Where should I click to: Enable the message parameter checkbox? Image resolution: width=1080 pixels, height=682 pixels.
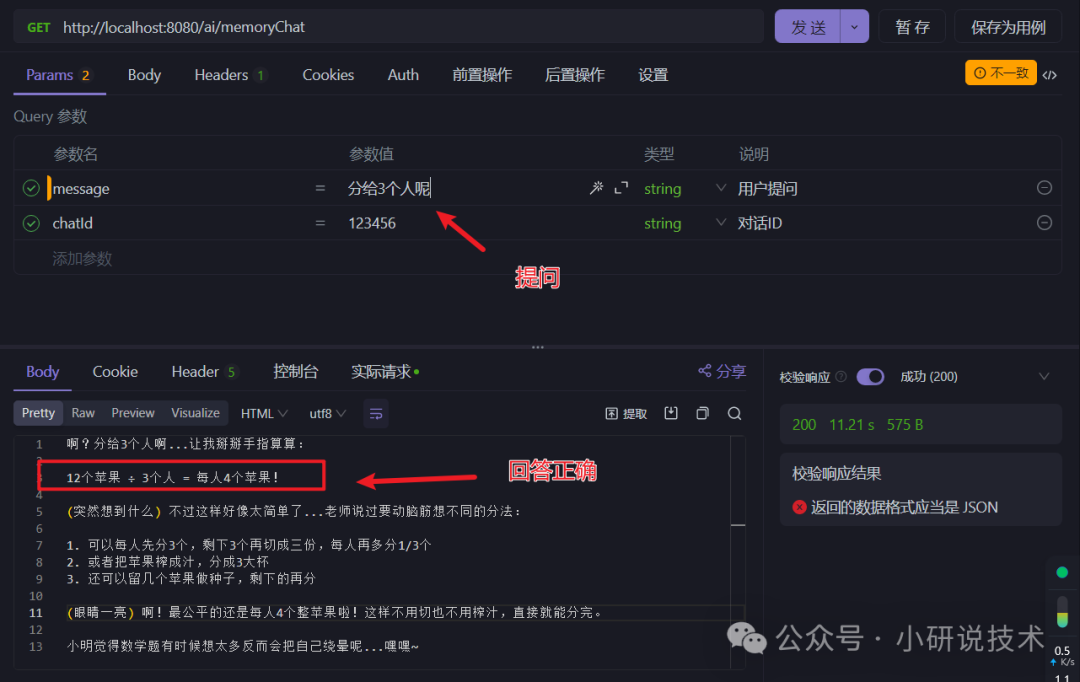30,188
